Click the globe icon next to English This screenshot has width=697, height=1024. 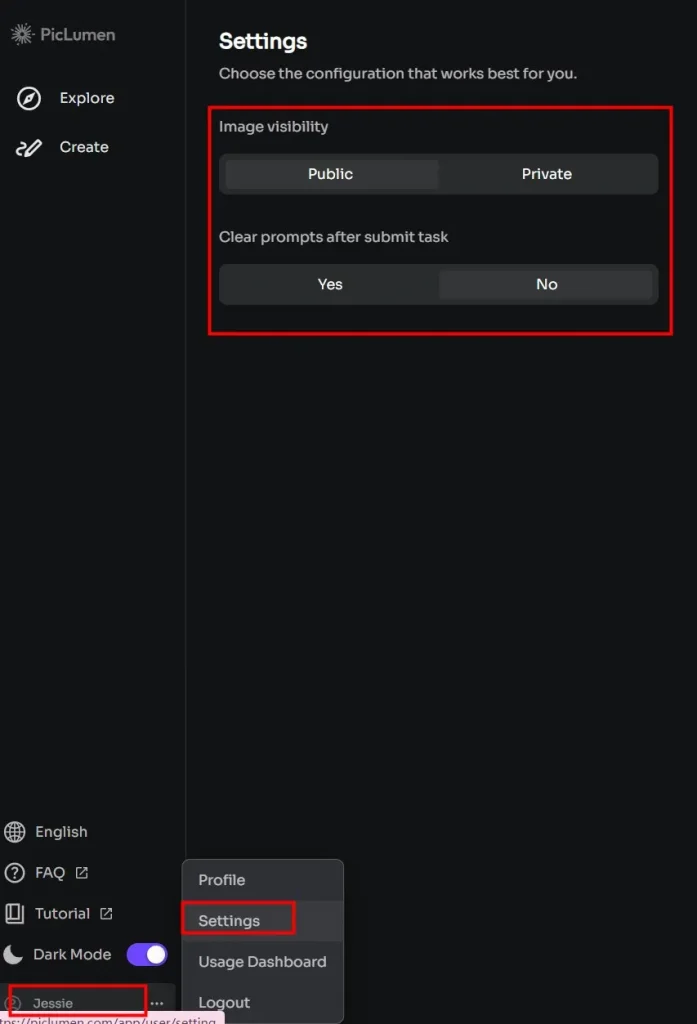click(14, 832)
